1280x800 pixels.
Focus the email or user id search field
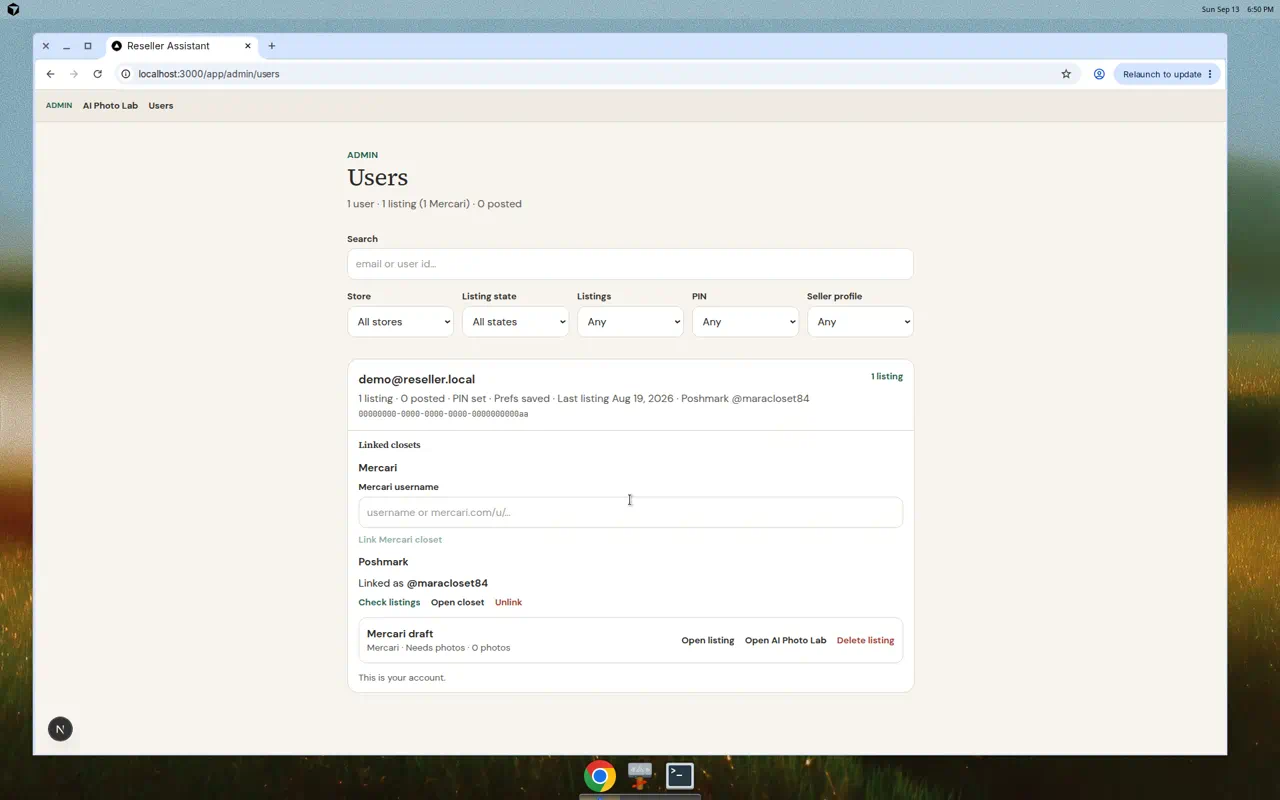click(x=630, y=264)
